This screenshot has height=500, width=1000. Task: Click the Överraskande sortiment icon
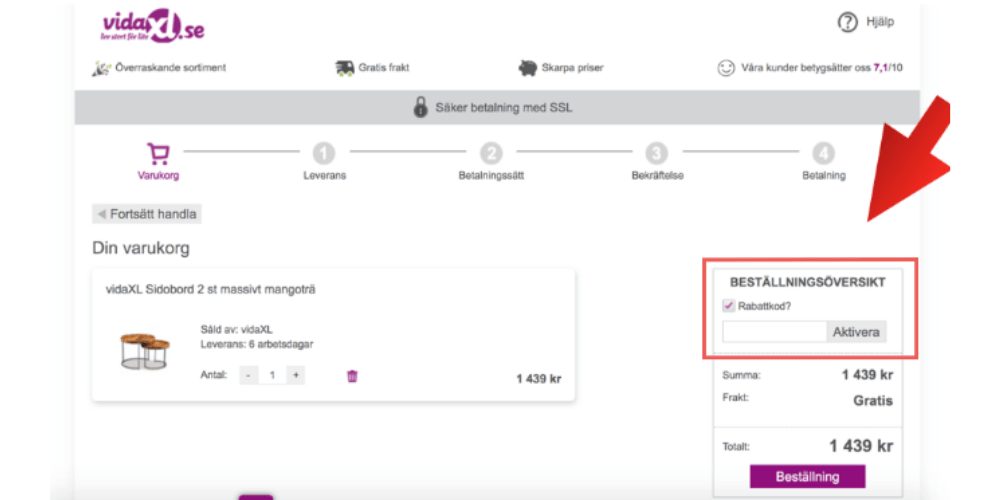tap(100, 68)
